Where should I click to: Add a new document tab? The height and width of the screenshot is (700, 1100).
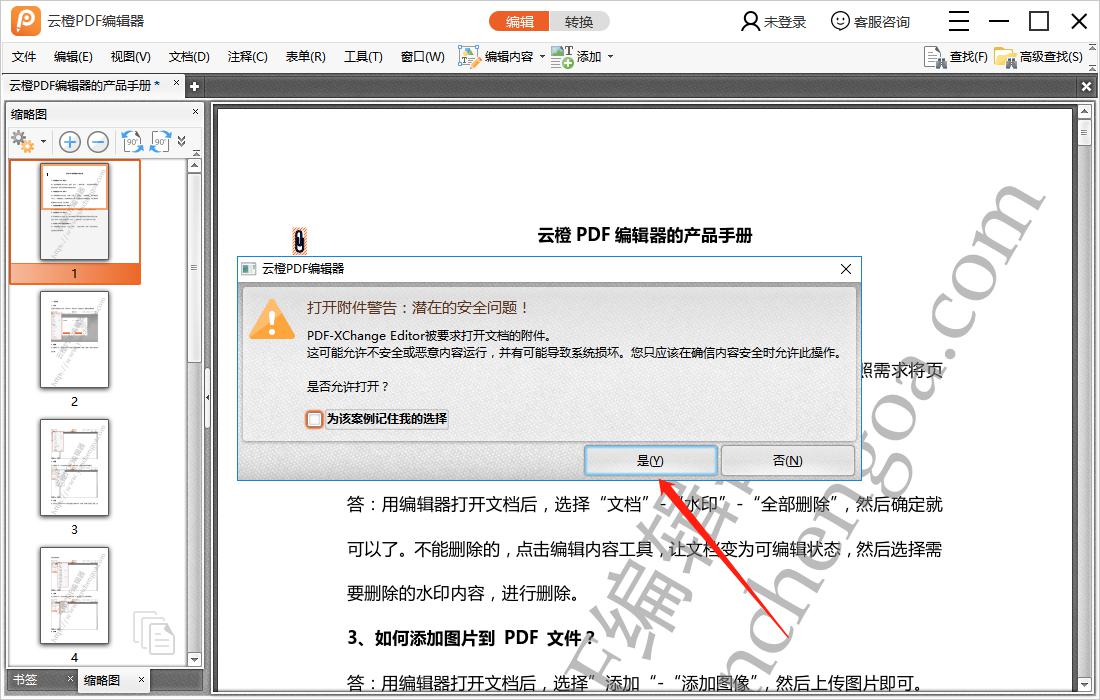click(x=194, y=86)
